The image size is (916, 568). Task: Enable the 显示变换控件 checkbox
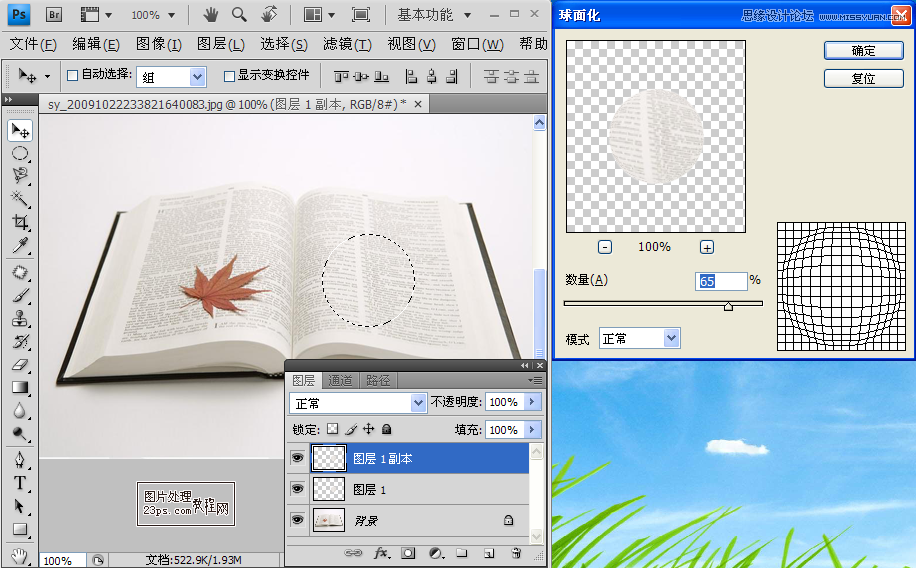[230, 76]
